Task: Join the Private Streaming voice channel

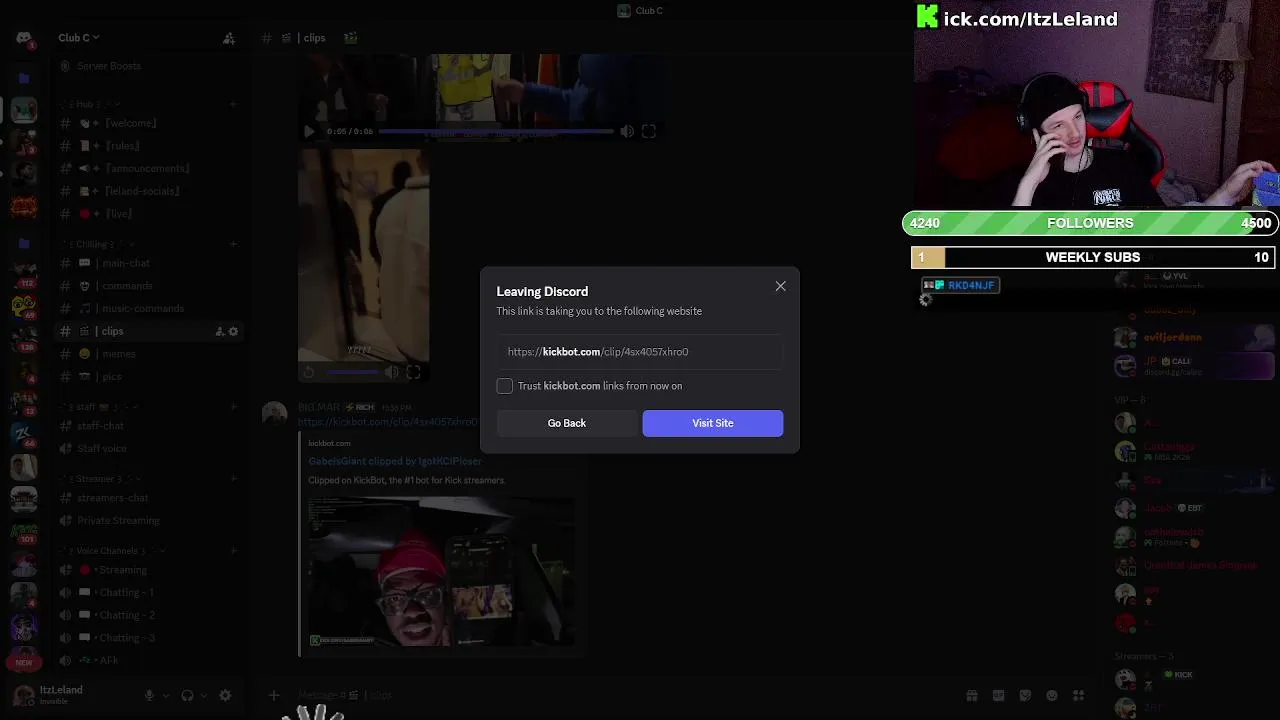Action: point(118,520)
